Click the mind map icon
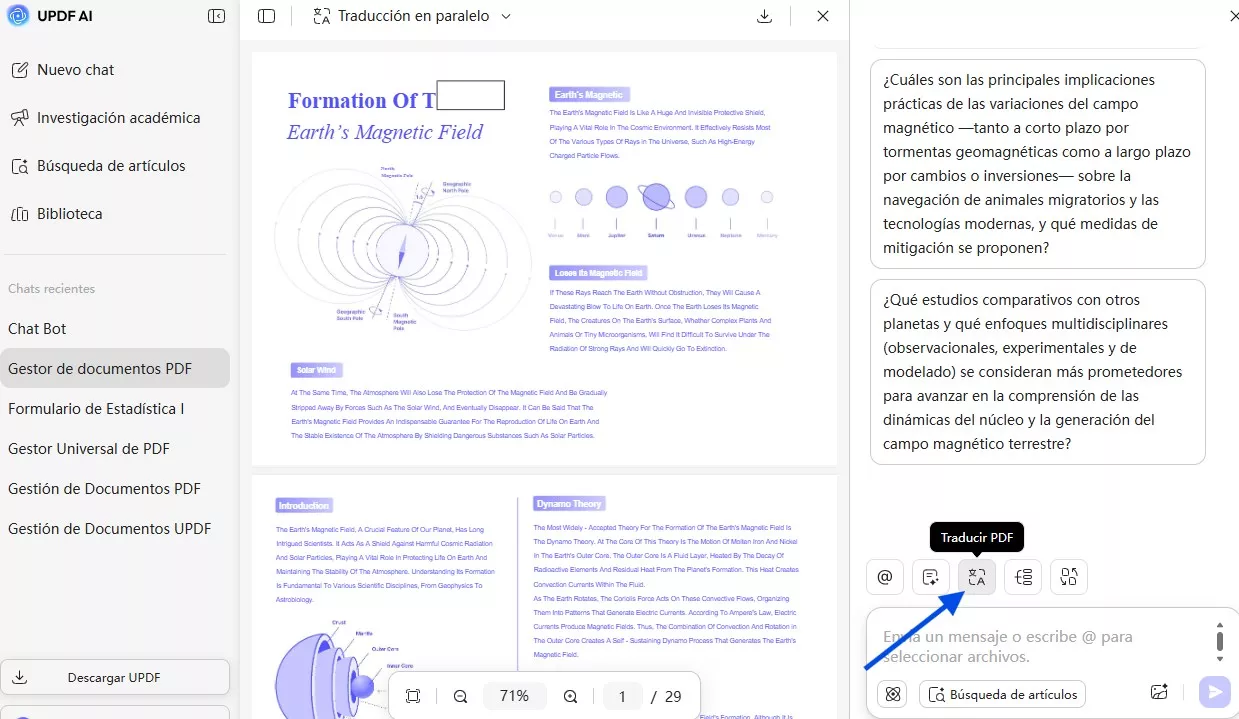This screenshot has height=719, width=1239. pos(1023,577)
